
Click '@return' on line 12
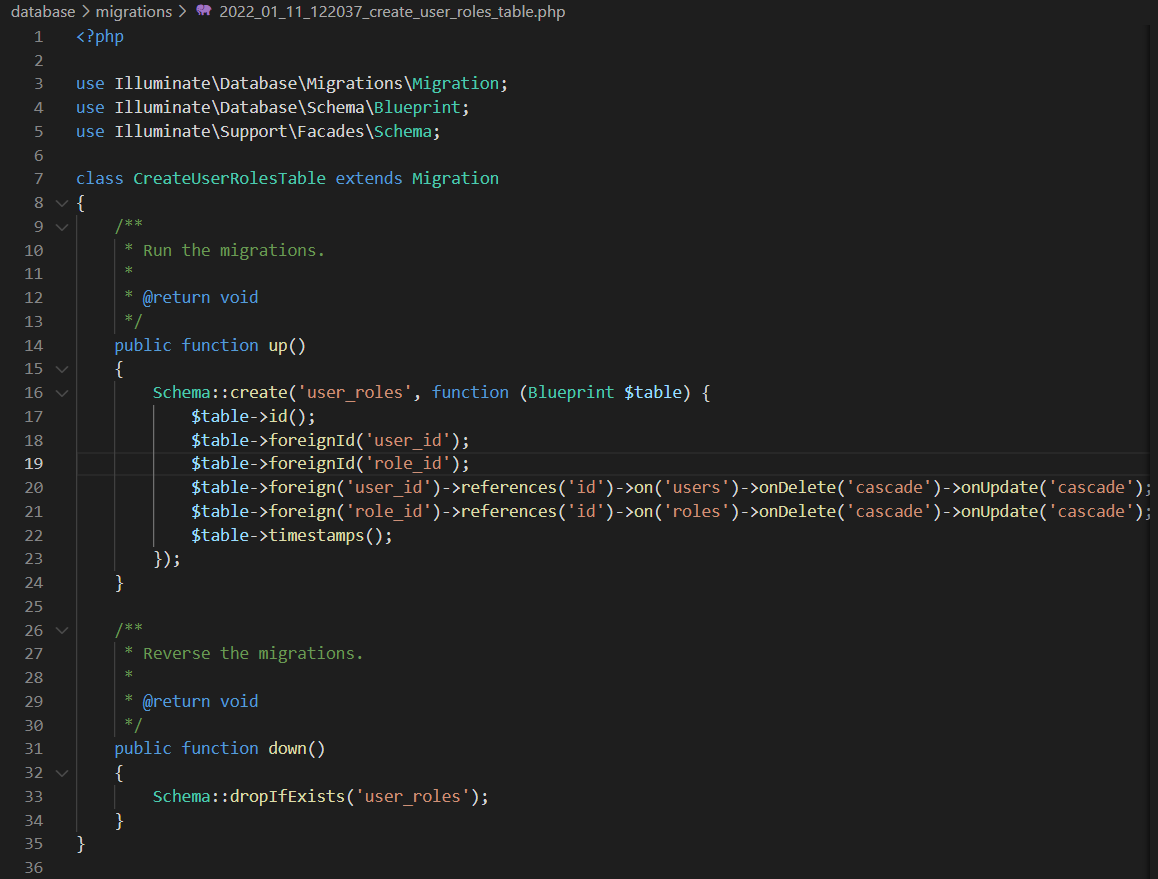pos(176,298)
